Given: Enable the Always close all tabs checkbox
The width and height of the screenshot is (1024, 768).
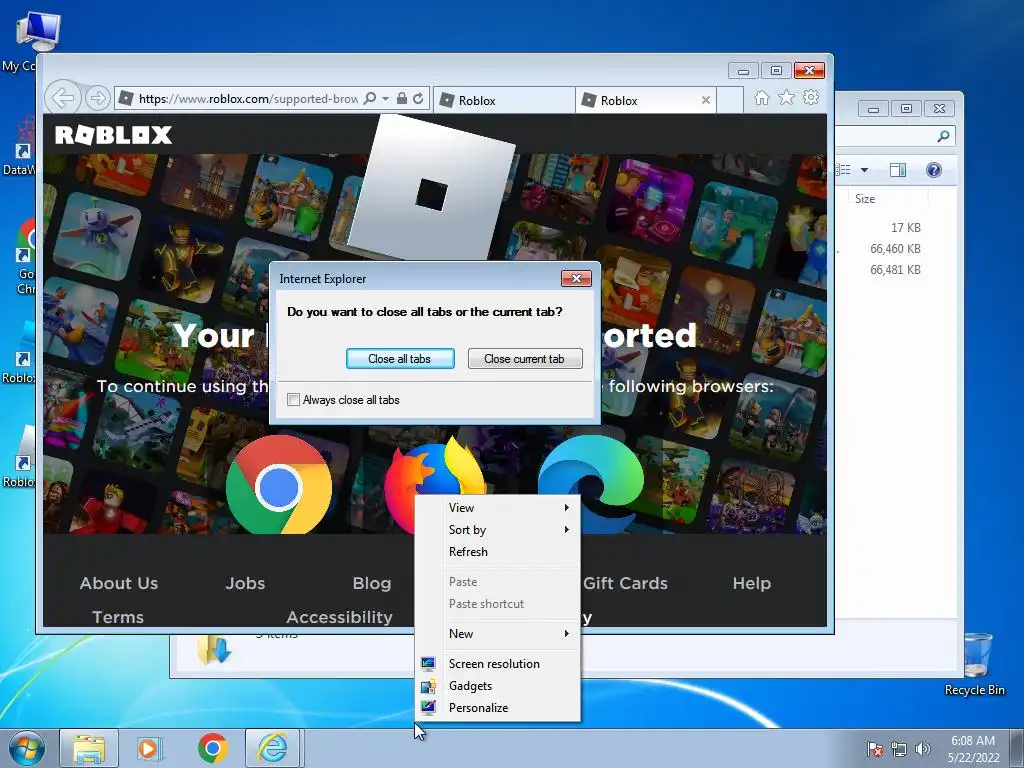Looking at the screenshot, I should point(294,400).
